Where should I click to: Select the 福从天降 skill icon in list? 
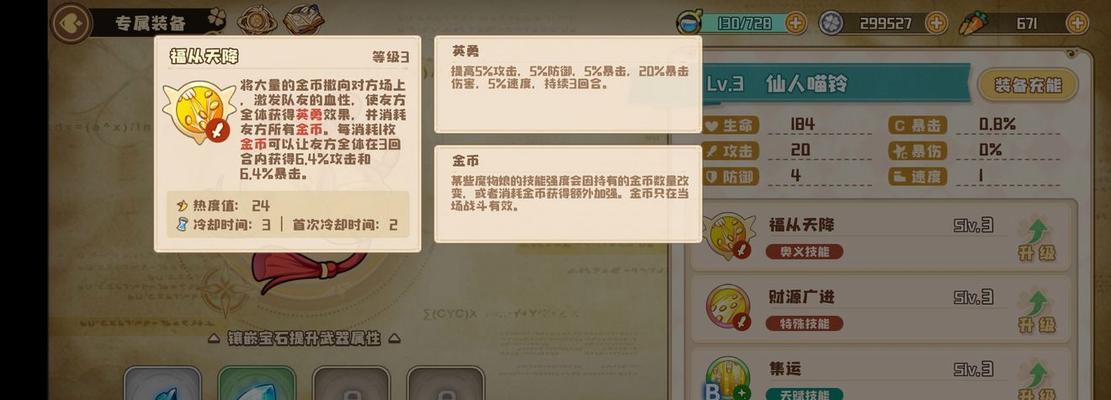(728, 236)
